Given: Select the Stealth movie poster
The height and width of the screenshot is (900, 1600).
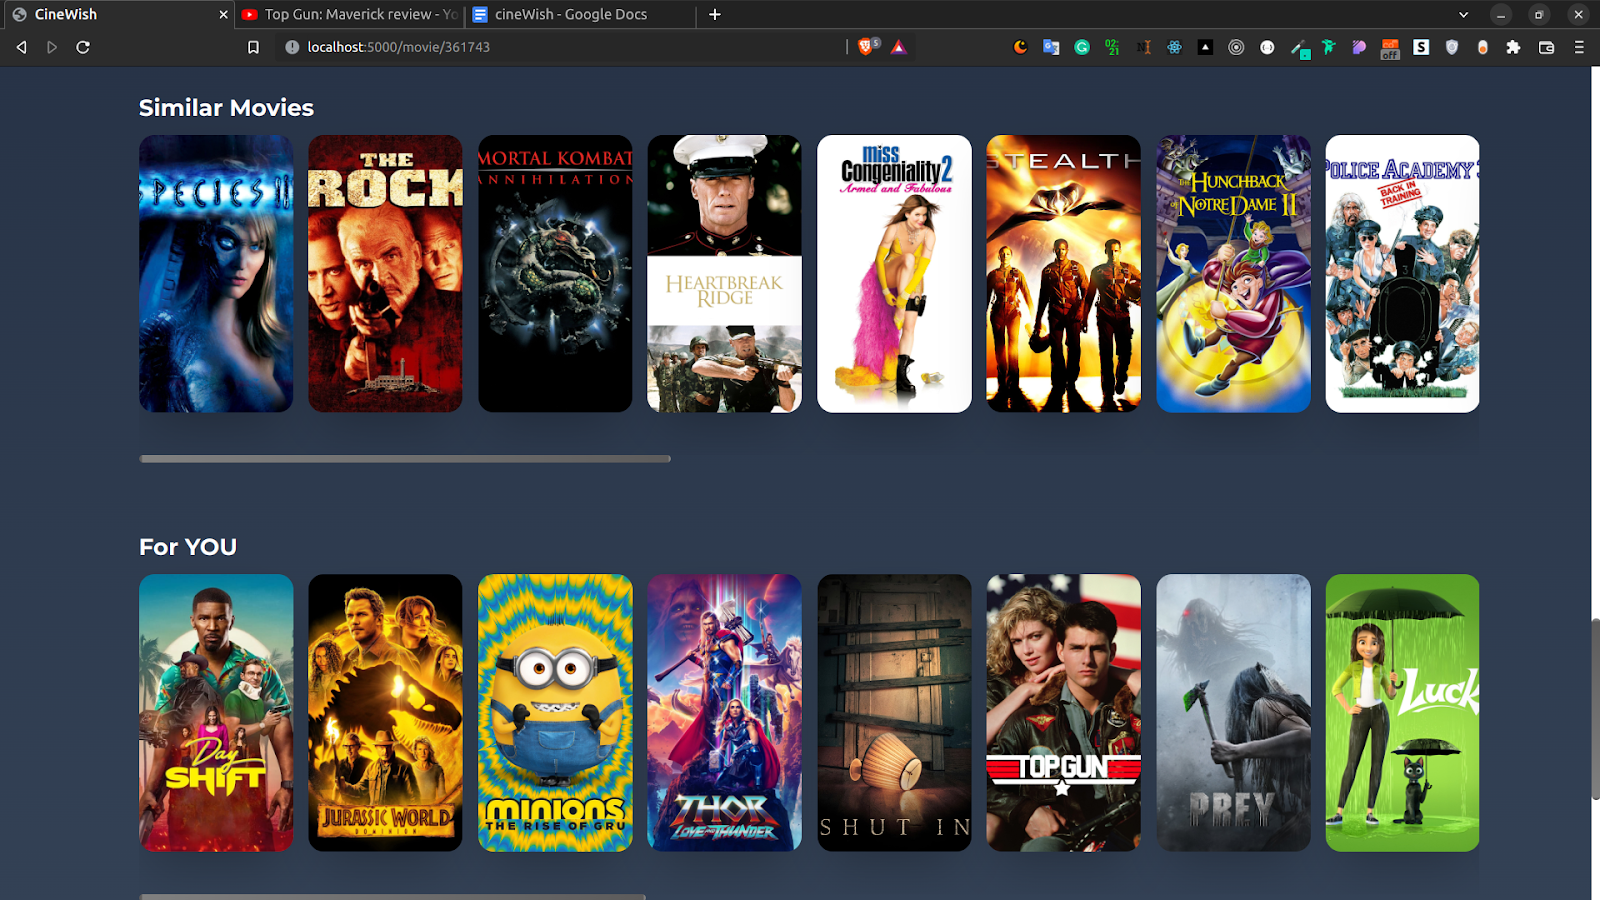Looking at the screenshot, I should coord(1063,274).
